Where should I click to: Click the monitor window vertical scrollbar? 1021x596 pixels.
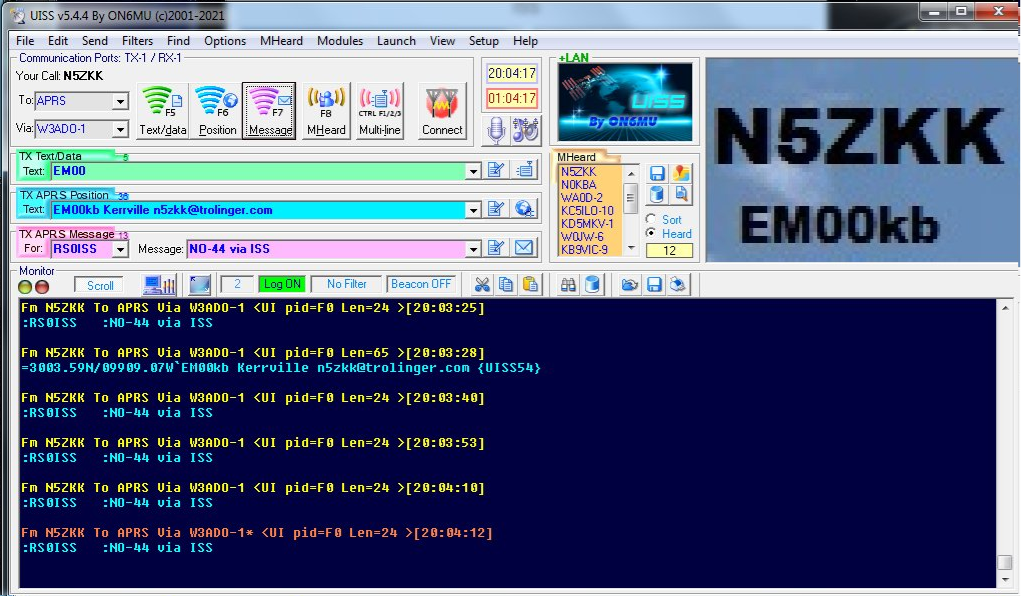click(1005, 443)
